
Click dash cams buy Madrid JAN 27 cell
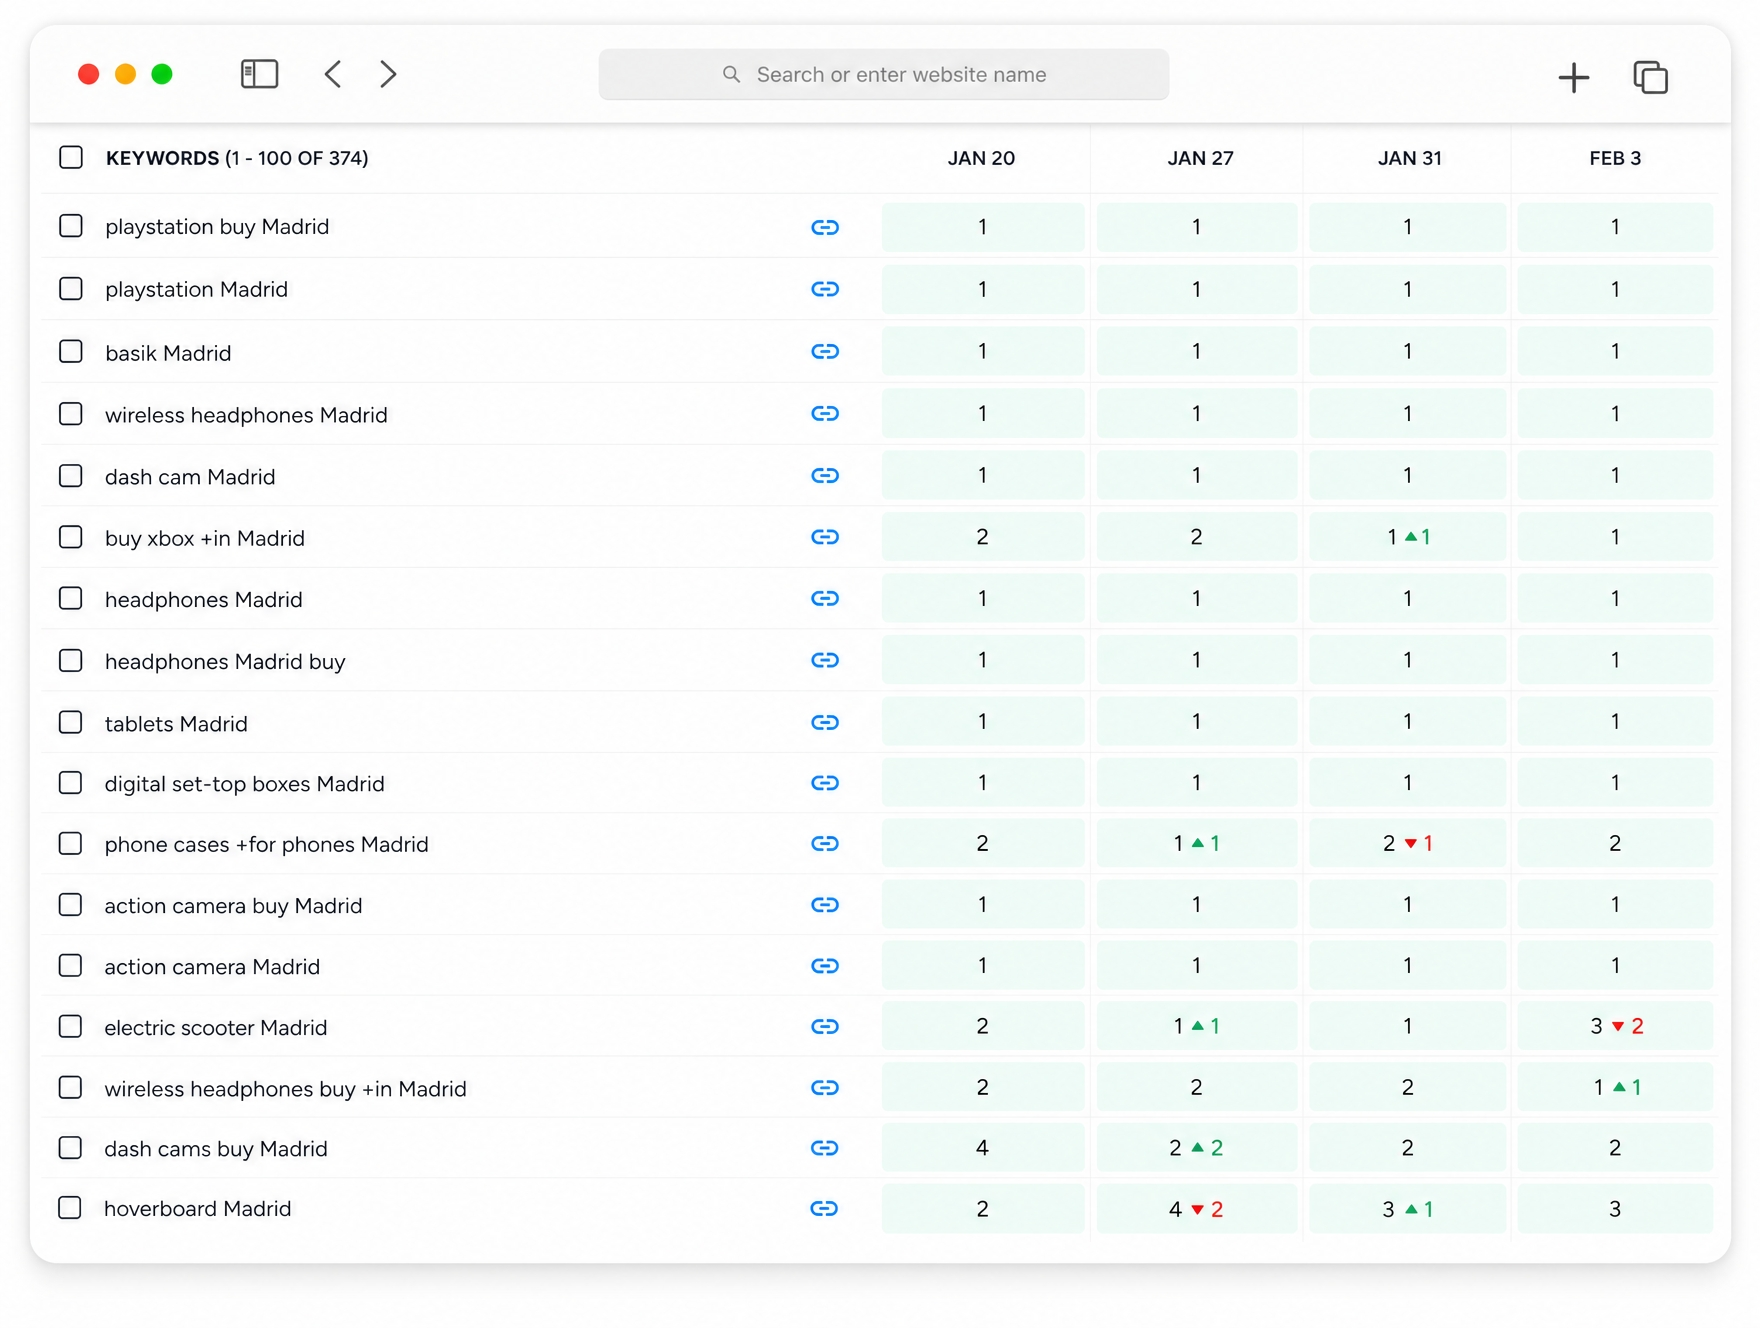click(x=1197, y=1148)
